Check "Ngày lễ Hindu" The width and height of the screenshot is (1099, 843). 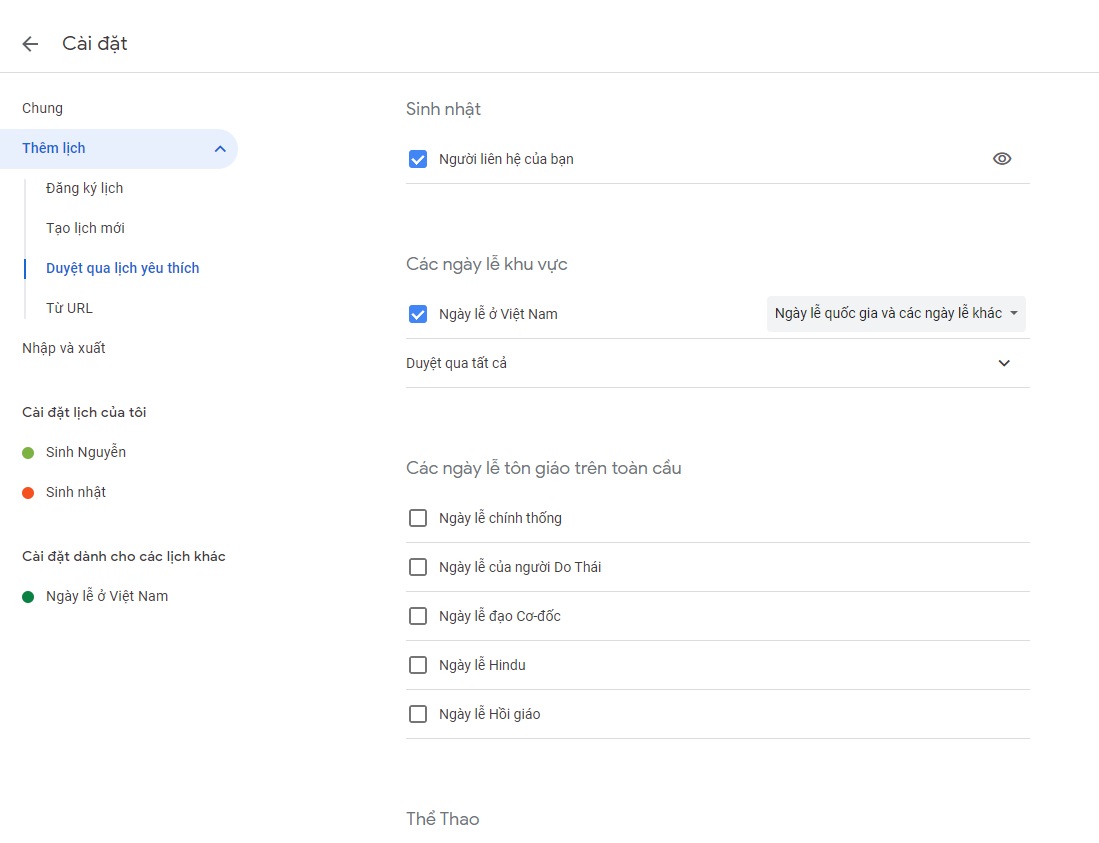[x=417, y=665]
